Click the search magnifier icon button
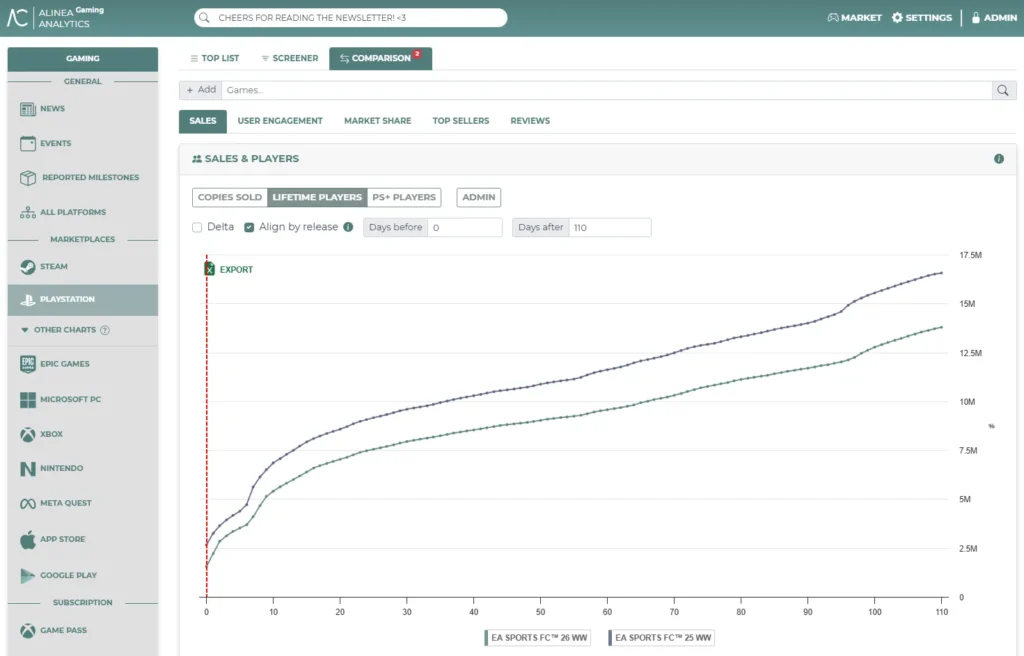The width and height of the screenshot is (1024, 656). tap(1004, 90)
